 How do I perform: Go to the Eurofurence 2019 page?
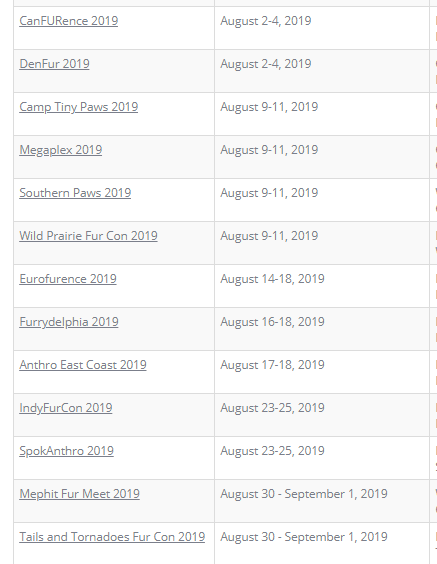coord(68,279)
